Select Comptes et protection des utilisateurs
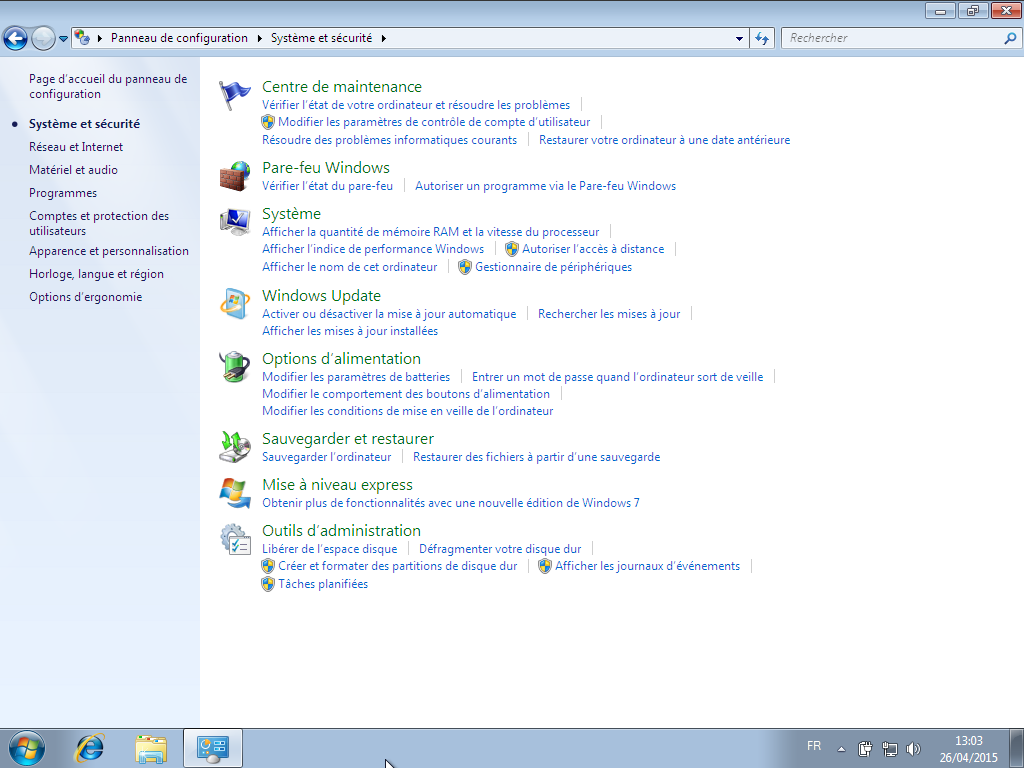The width and height of the screenshot is (1024, 768). tap(99, 223)
